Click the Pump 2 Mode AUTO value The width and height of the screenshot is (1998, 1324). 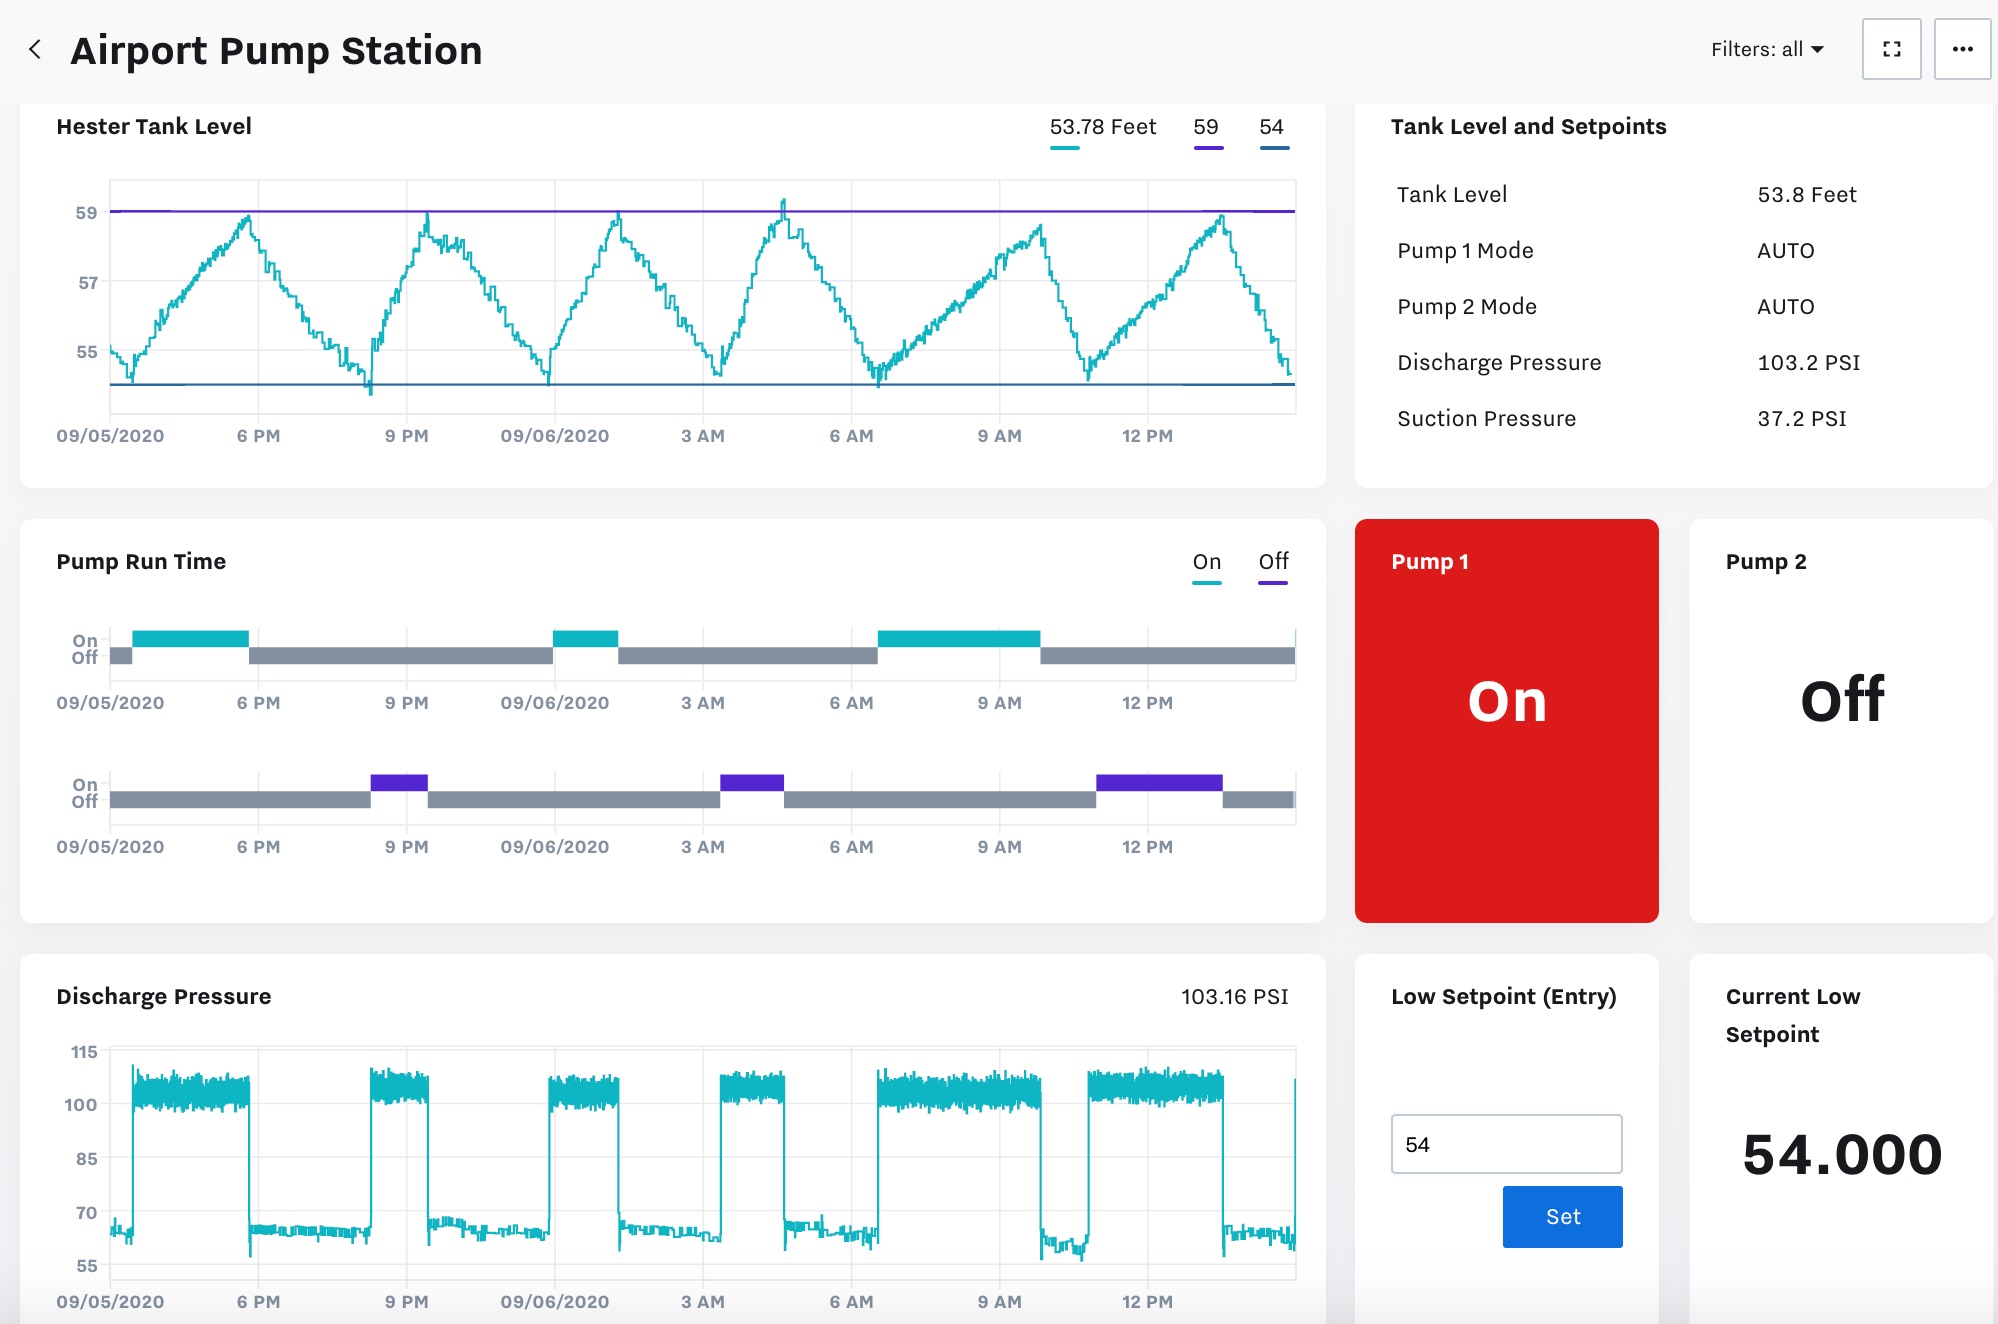[1785, 306]
